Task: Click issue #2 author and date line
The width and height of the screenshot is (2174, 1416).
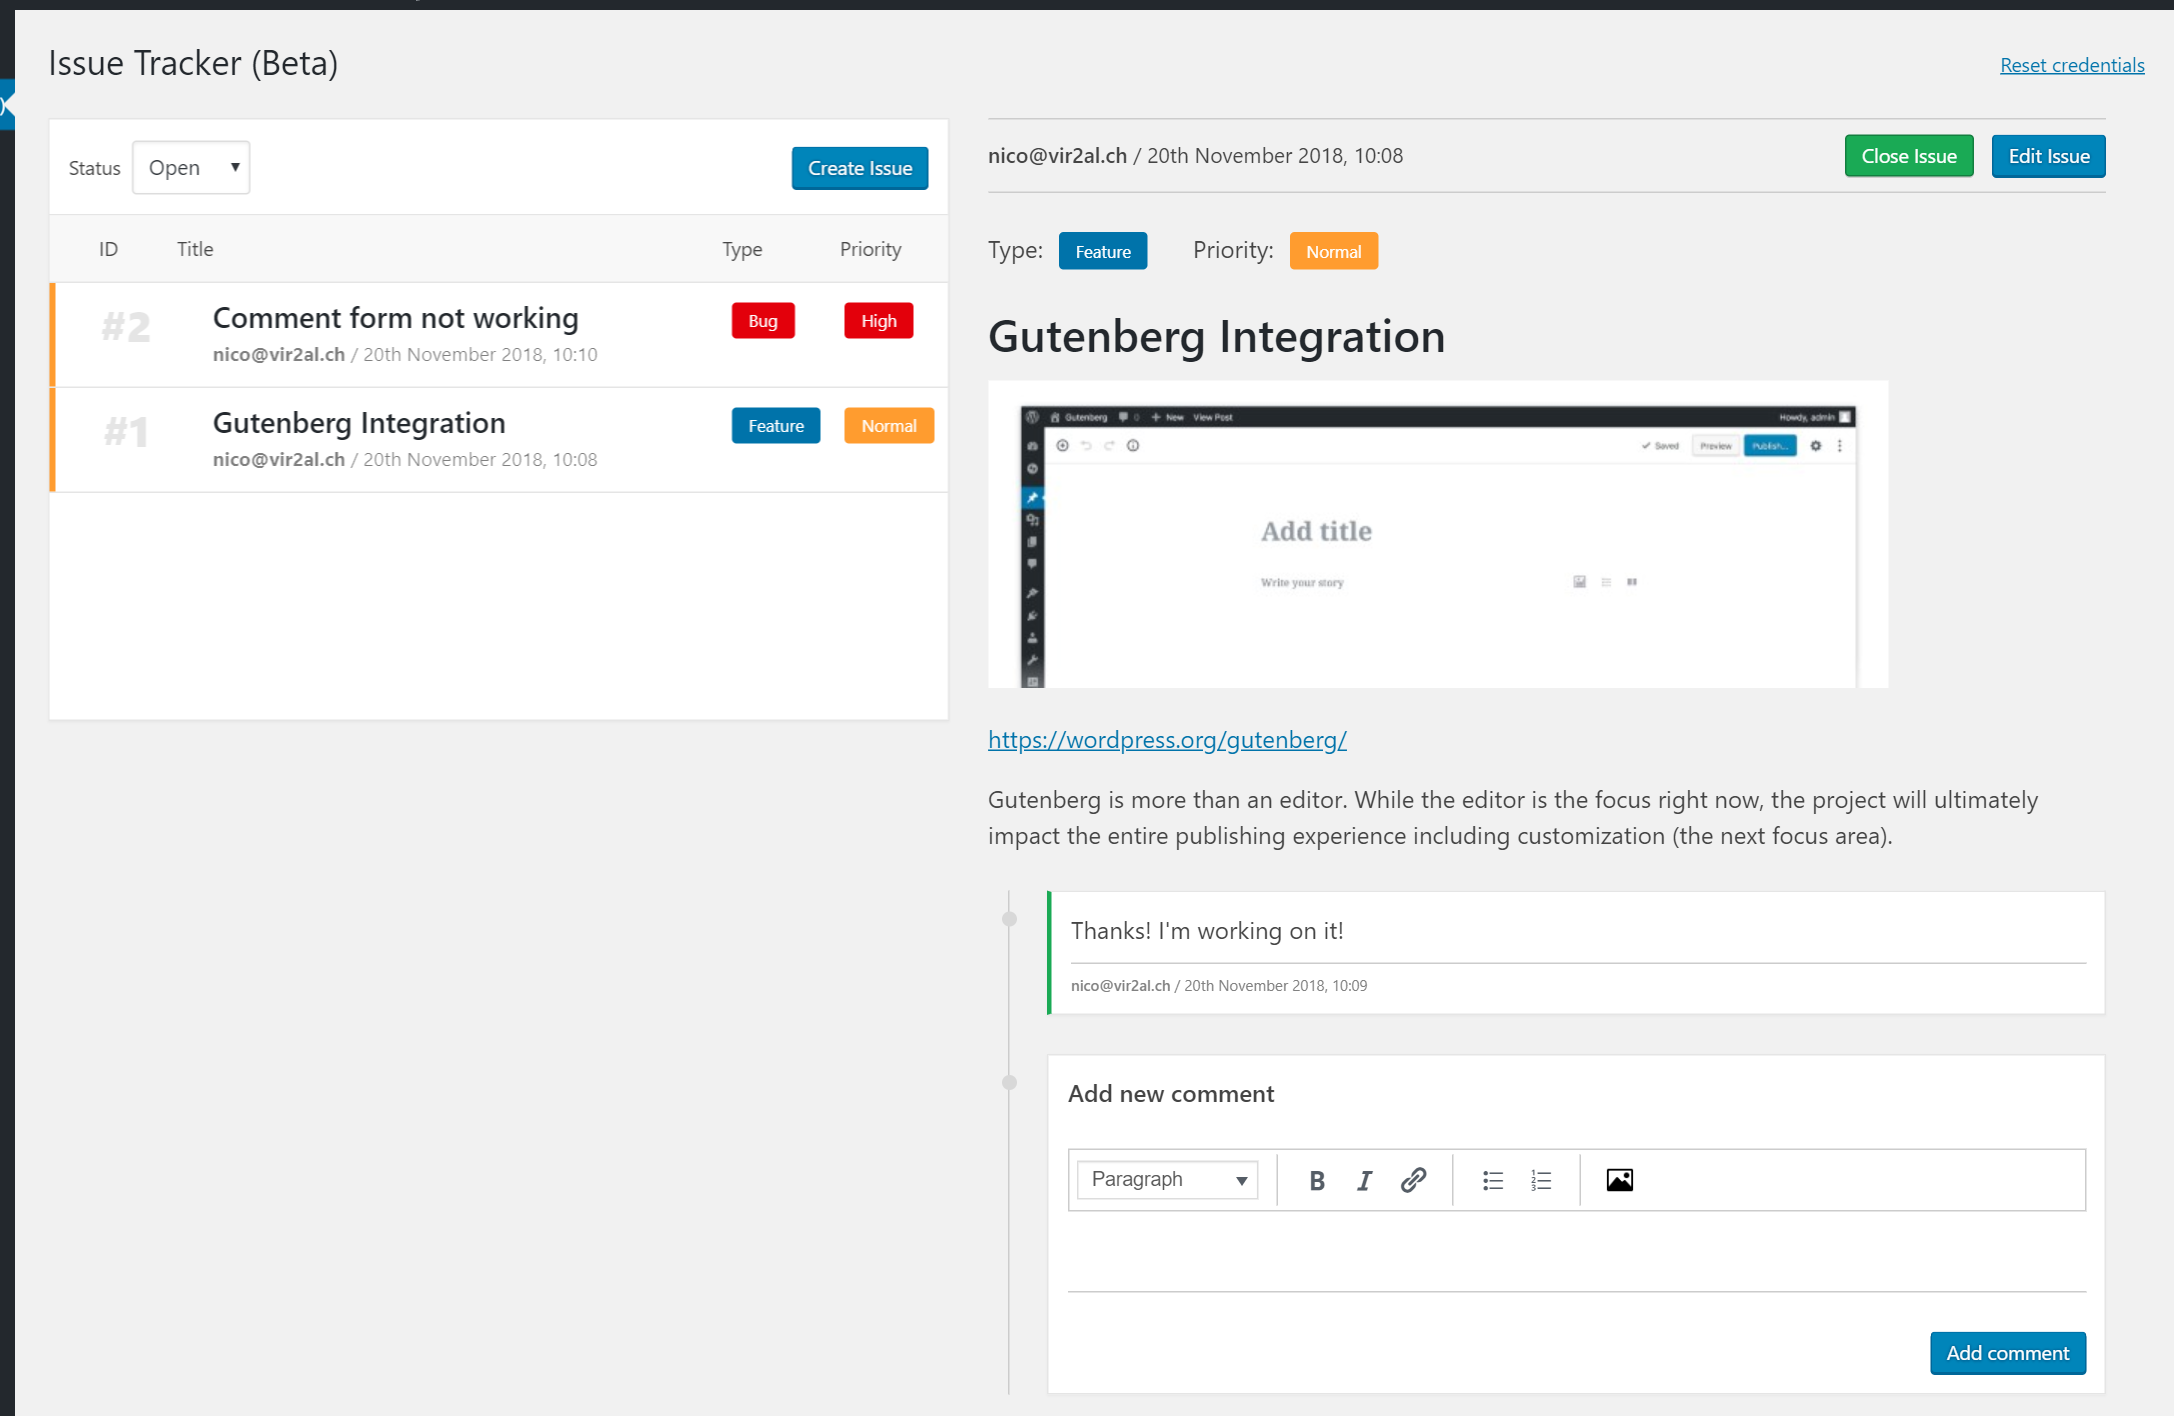Action: point(405,355)
